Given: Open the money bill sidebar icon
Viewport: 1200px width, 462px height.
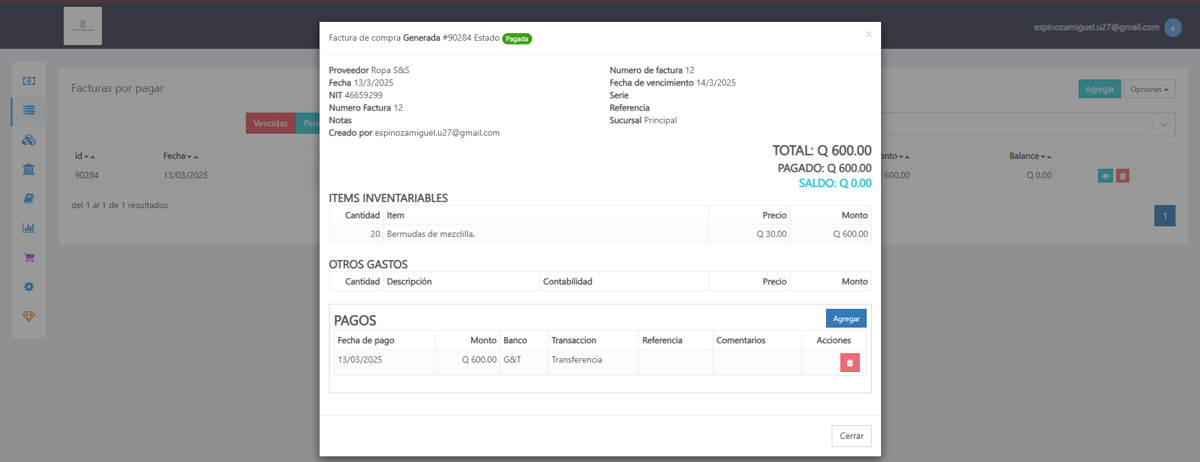Looking at the screenshot, I should (x=29, y=81).
